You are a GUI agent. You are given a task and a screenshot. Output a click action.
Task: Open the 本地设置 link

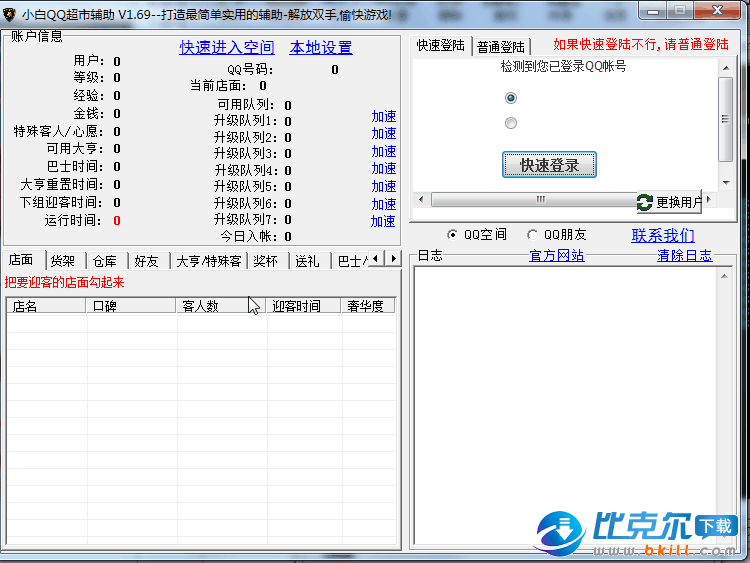coord(321,48)
